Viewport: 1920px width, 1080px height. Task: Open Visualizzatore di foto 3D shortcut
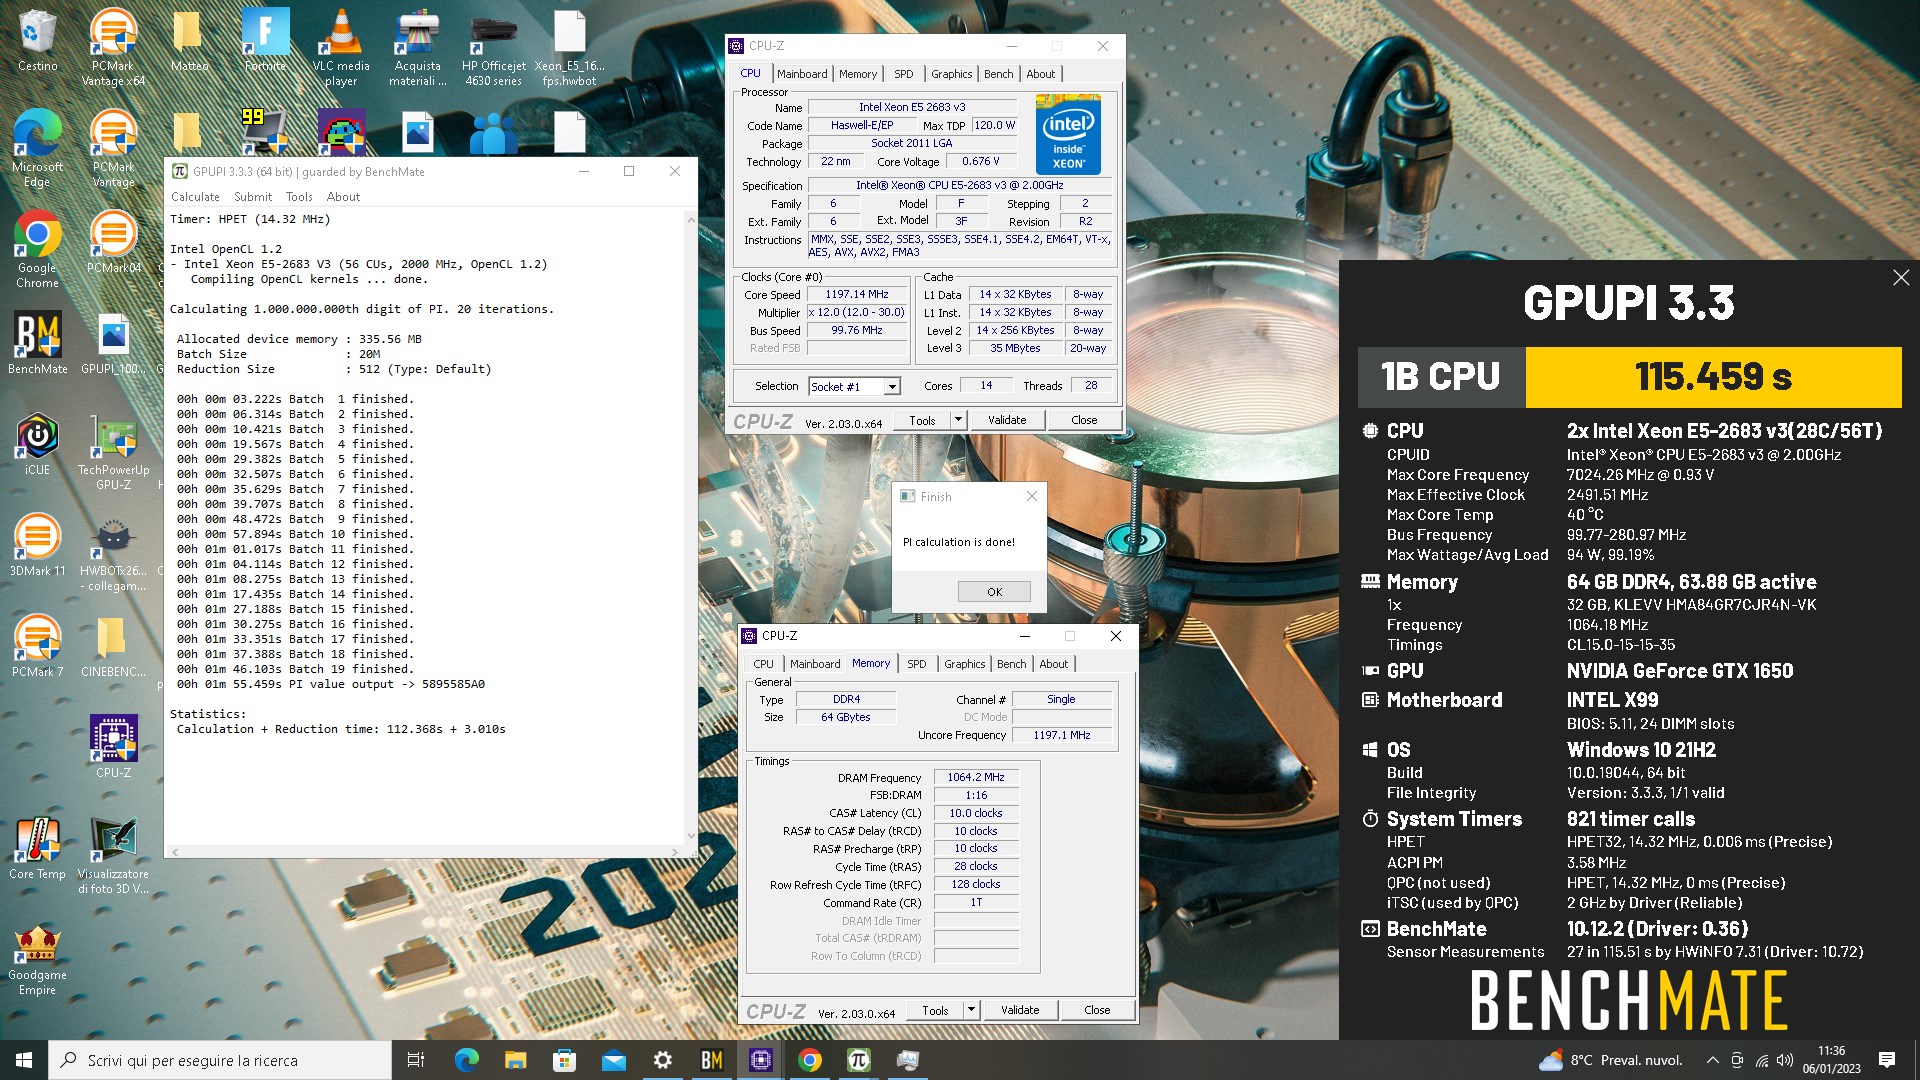point(113,855)
